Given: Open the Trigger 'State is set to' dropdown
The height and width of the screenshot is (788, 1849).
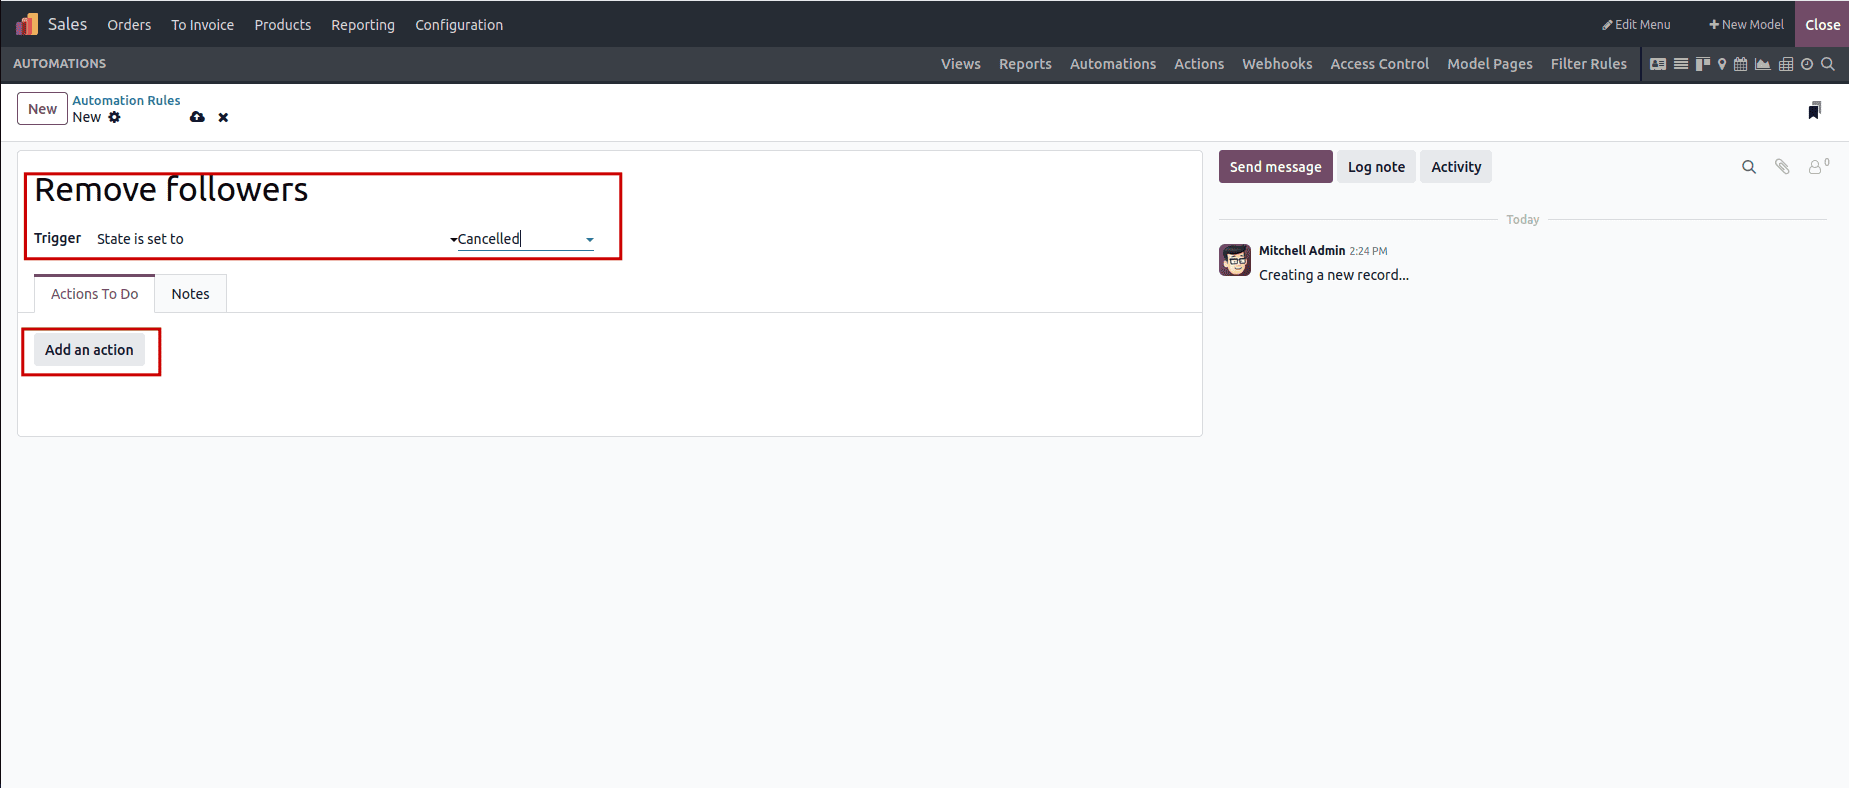Looking at the screenshot, I should (276, 239).
